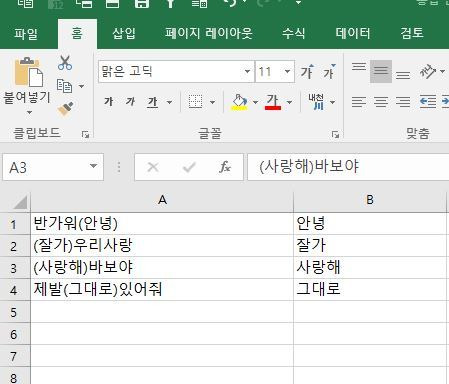Switch to 삽입 (Insert) tab
The height and width of the screenshot is (384, 449).
click(124, 33)
